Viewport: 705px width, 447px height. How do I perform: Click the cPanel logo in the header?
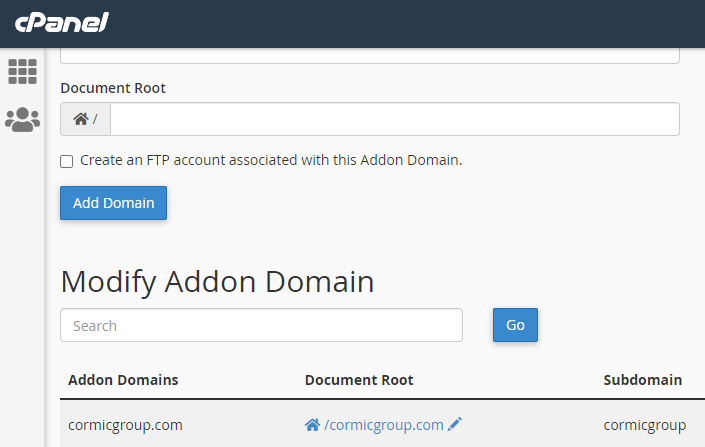(x=62, y=22)
